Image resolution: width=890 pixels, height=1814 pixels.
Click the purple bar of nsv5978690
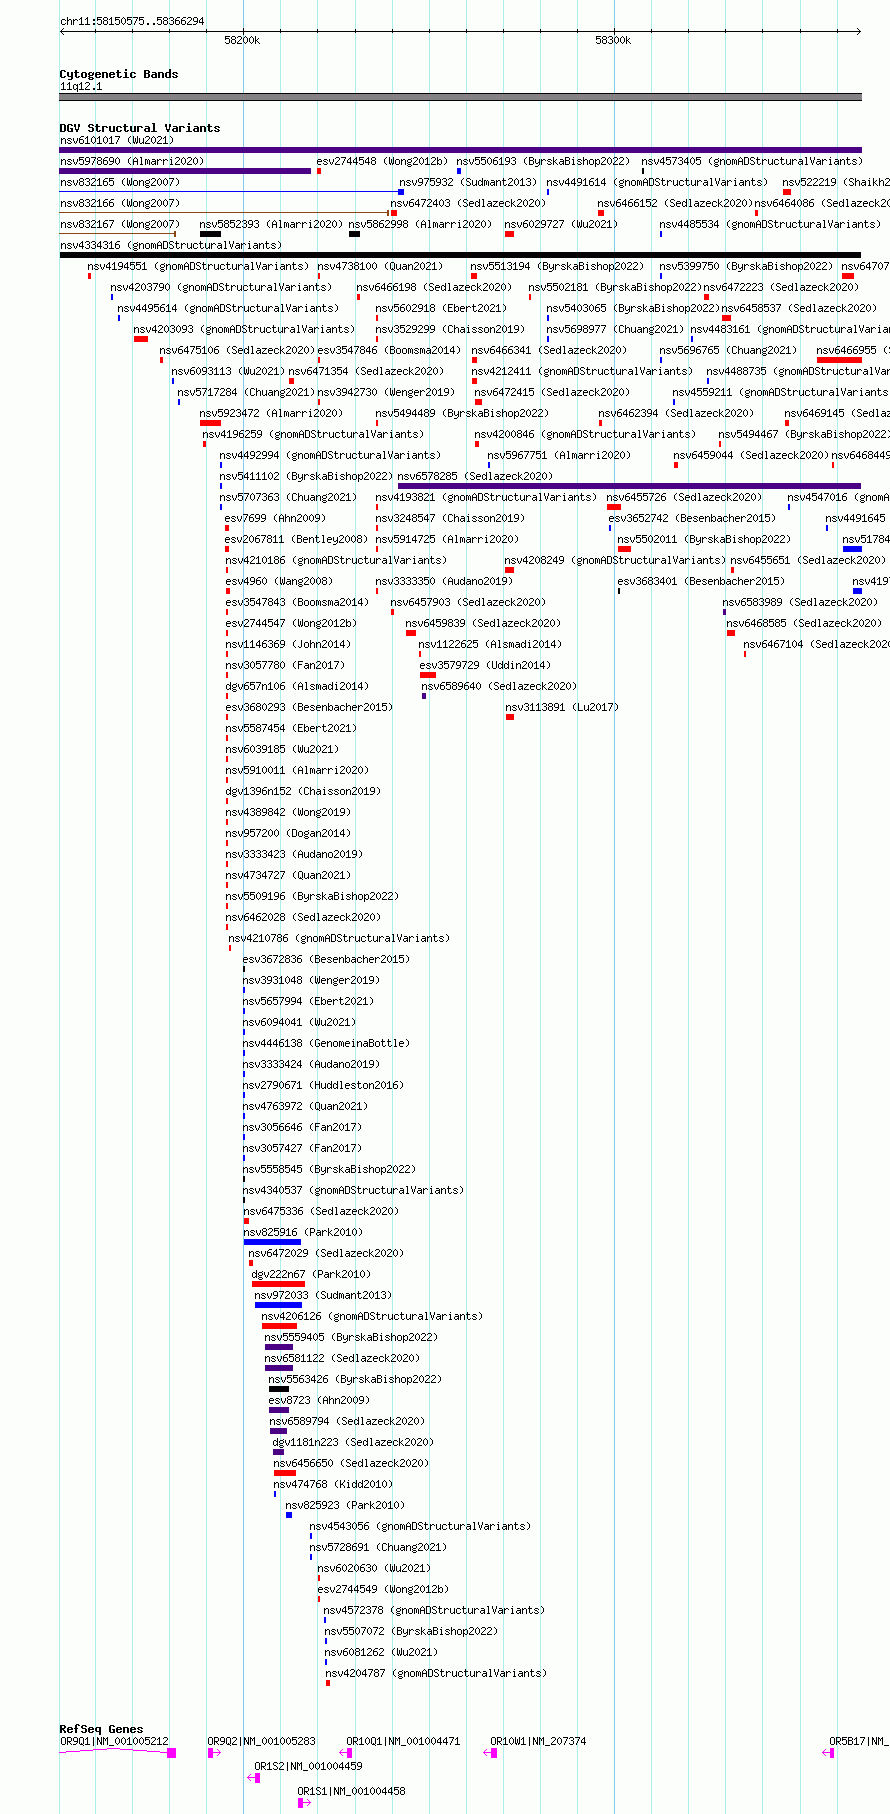(185, 171)
